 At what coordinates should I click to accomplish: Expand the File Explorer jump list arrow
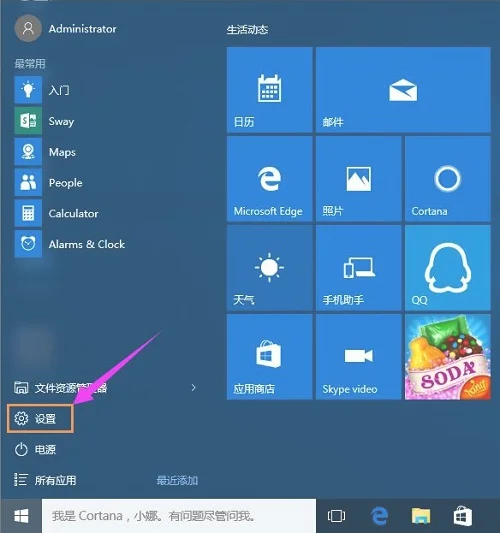pyautogui.click(x=193, y=388)
